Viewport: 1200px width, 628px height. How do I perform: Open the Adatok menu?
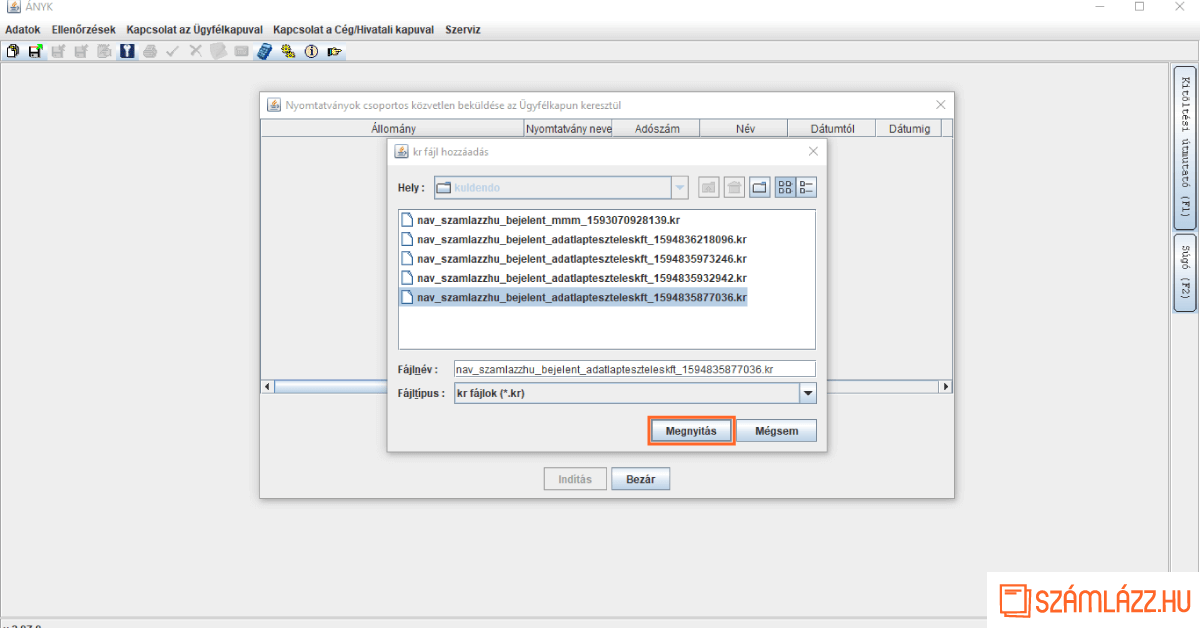pos(23,30)
